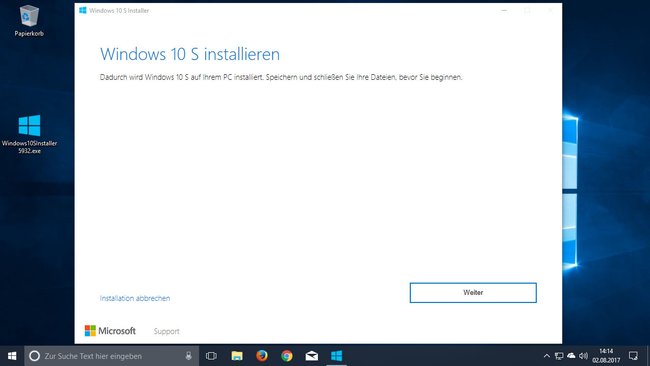Open Task View from taskbar
This screenshot has width=650, height=366.
211,356
